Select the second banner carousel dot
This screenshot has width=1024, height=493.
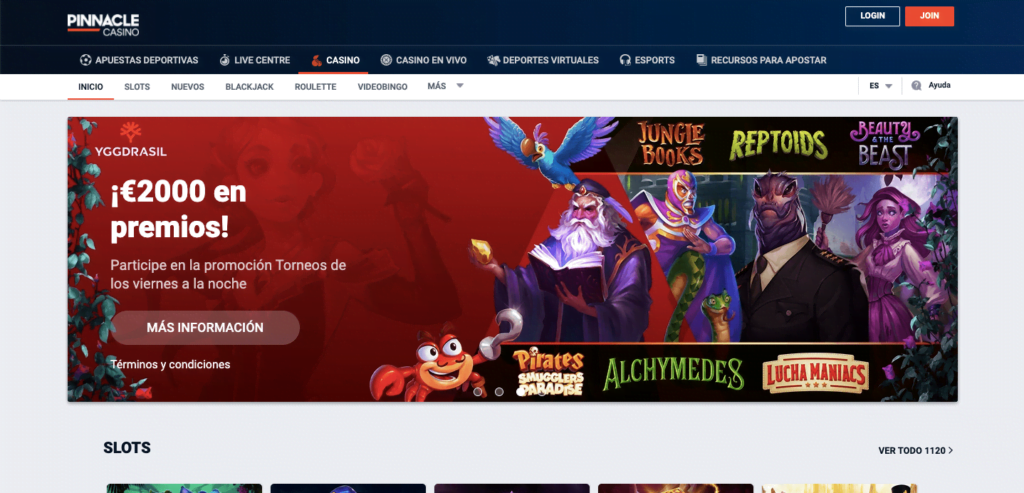499,392
